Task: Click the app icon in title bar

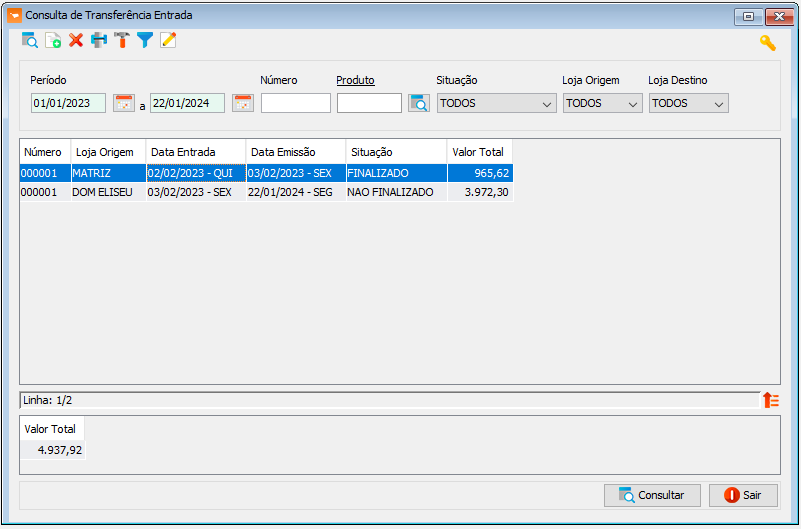Action: click(x=14, y=15)
